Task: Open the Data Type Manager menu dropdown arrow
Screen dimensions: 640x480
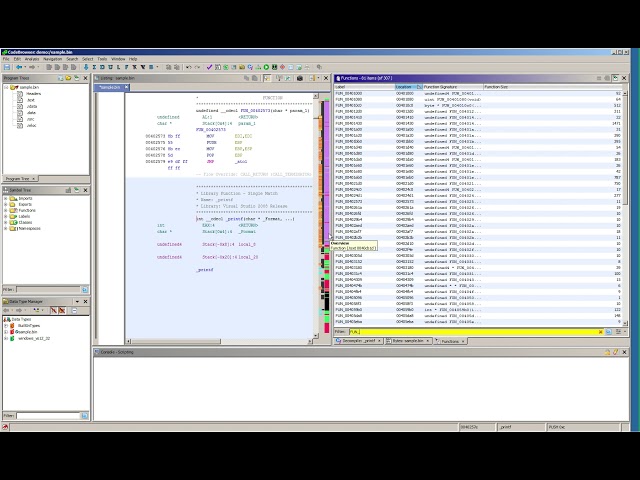Action: (x=77, y=301)
